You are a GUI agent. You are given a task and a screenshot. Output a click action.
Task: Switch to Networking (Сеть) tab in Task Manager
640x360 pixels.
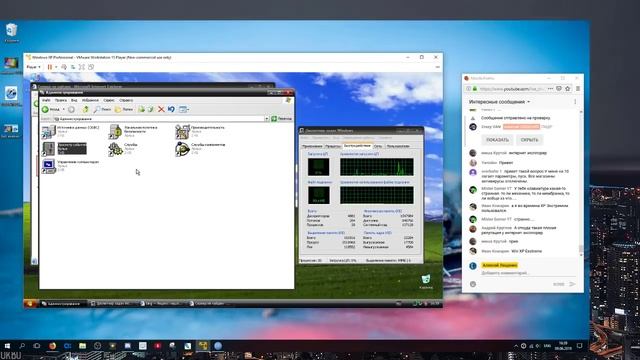pyautogui.click(x=378, y=146)
